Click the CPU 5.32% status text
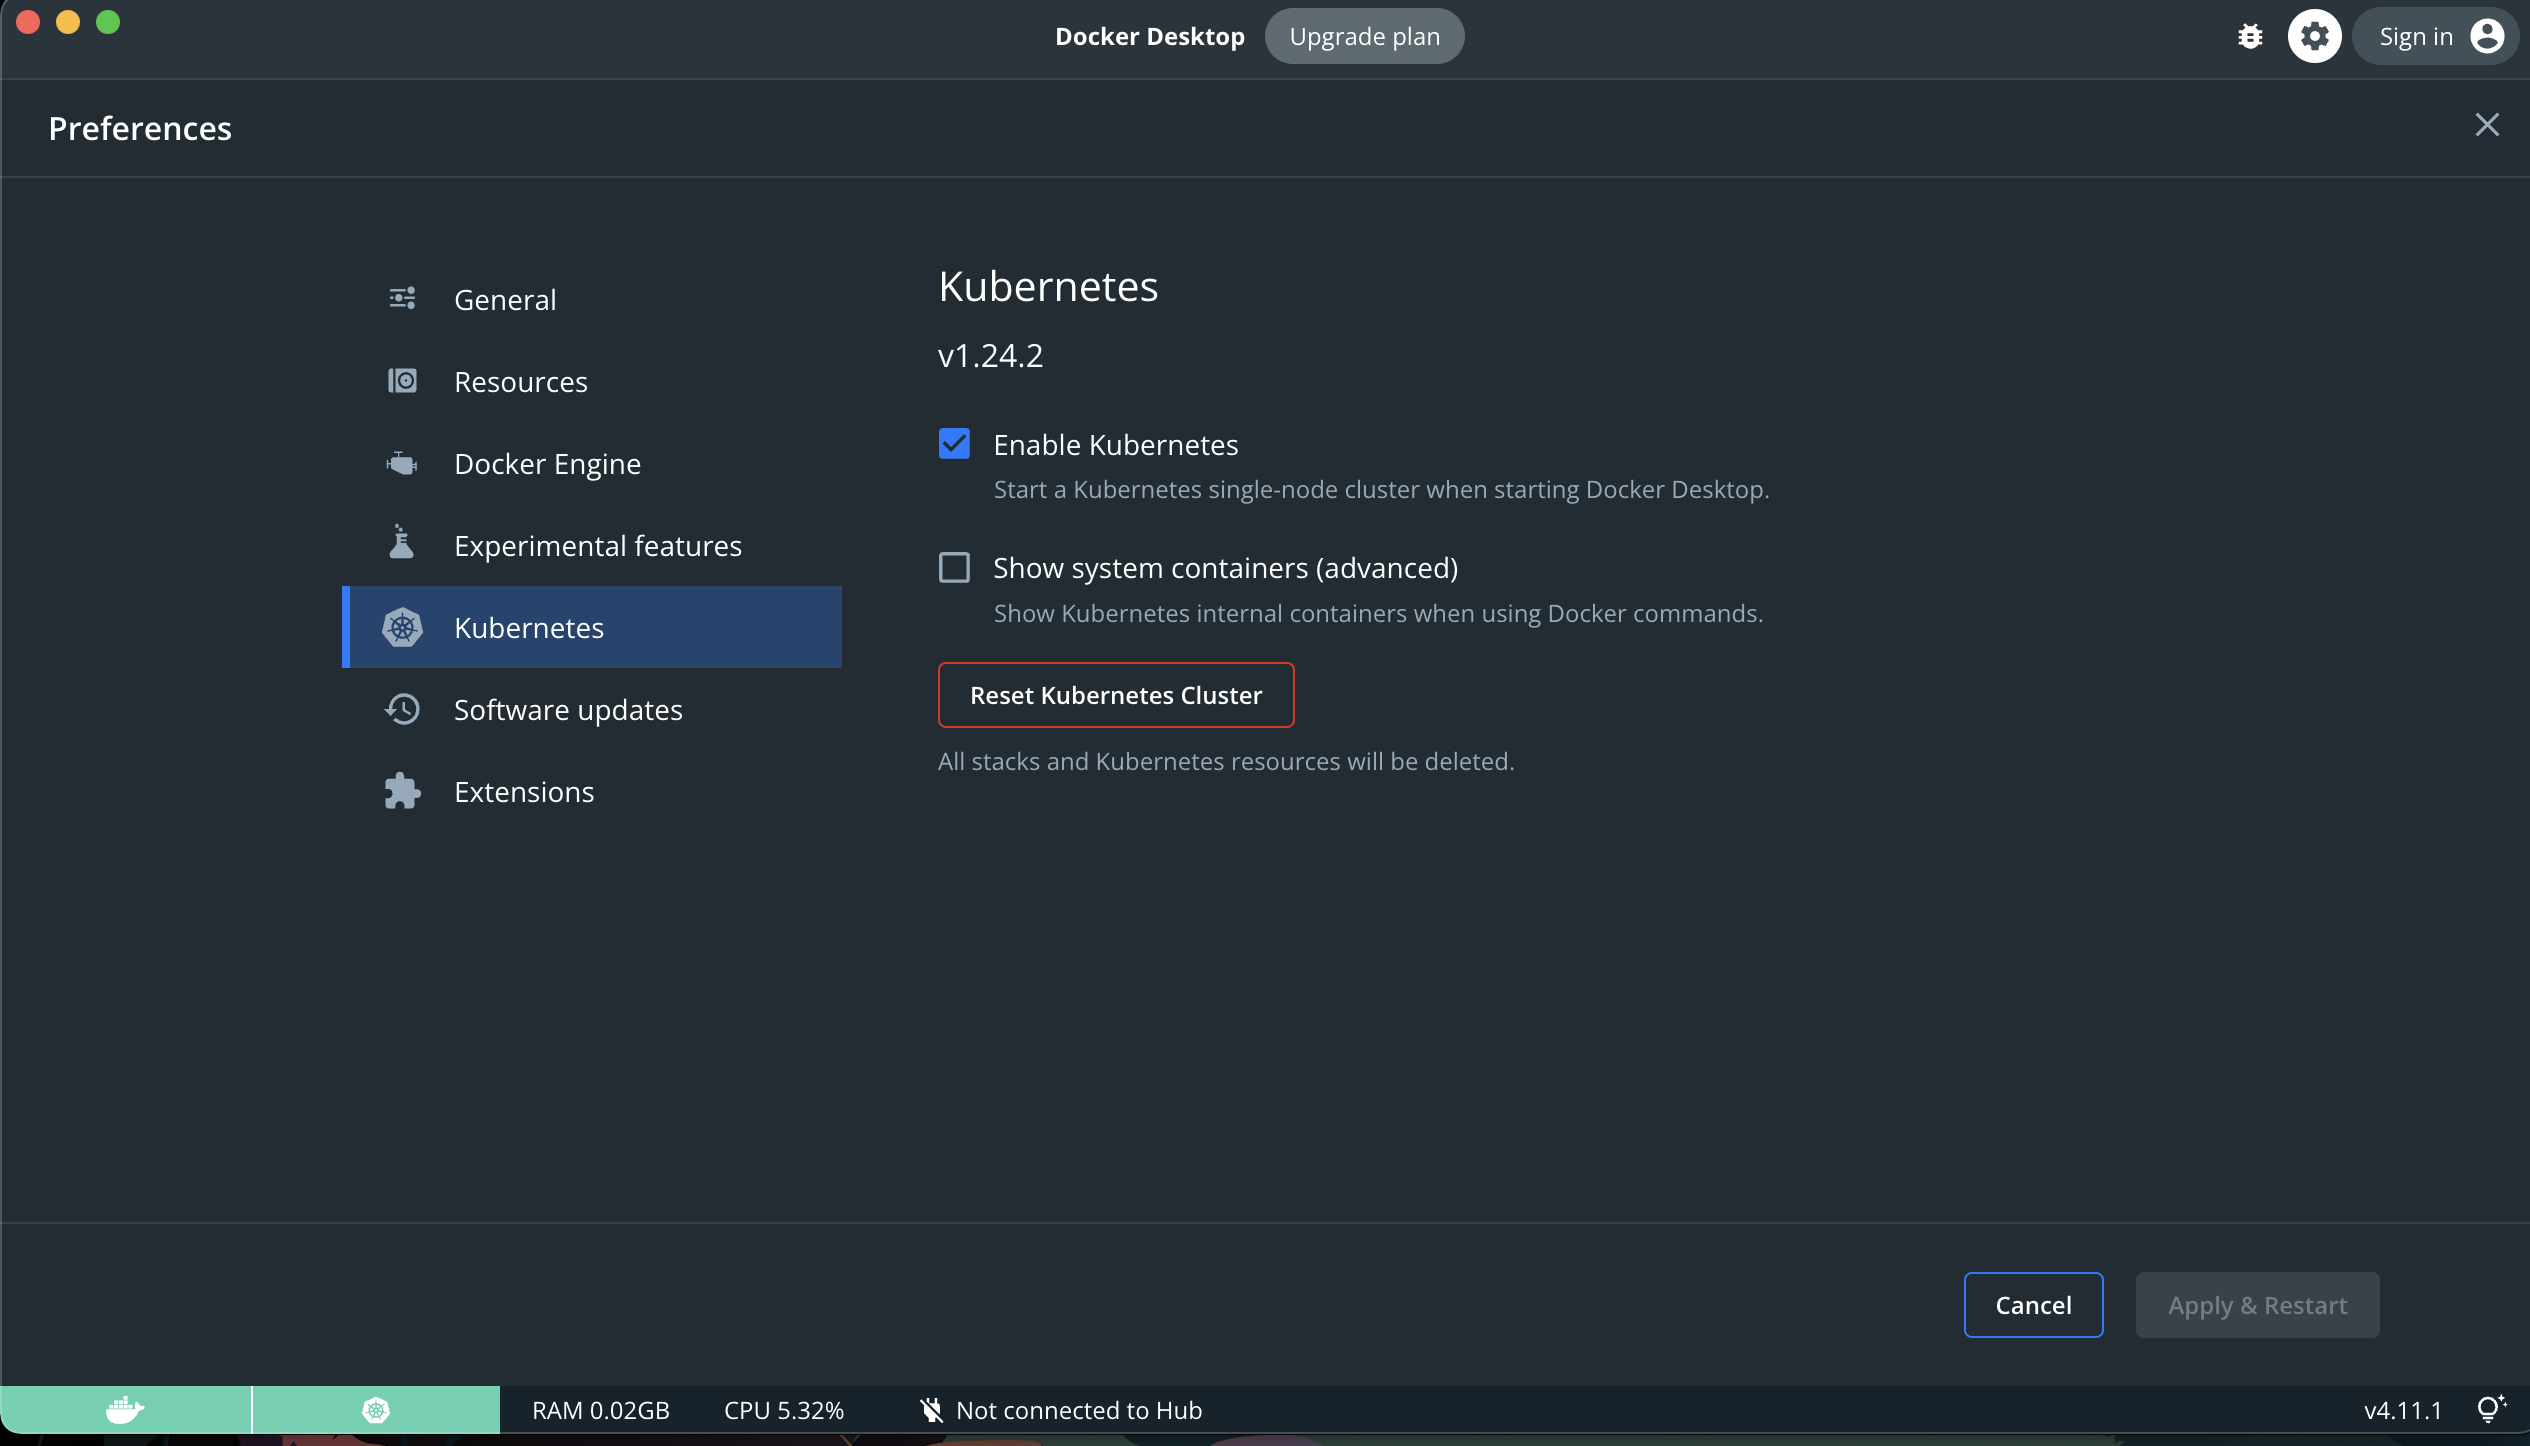This screenshot has height=1446, width=2530. click(784, 1411)
